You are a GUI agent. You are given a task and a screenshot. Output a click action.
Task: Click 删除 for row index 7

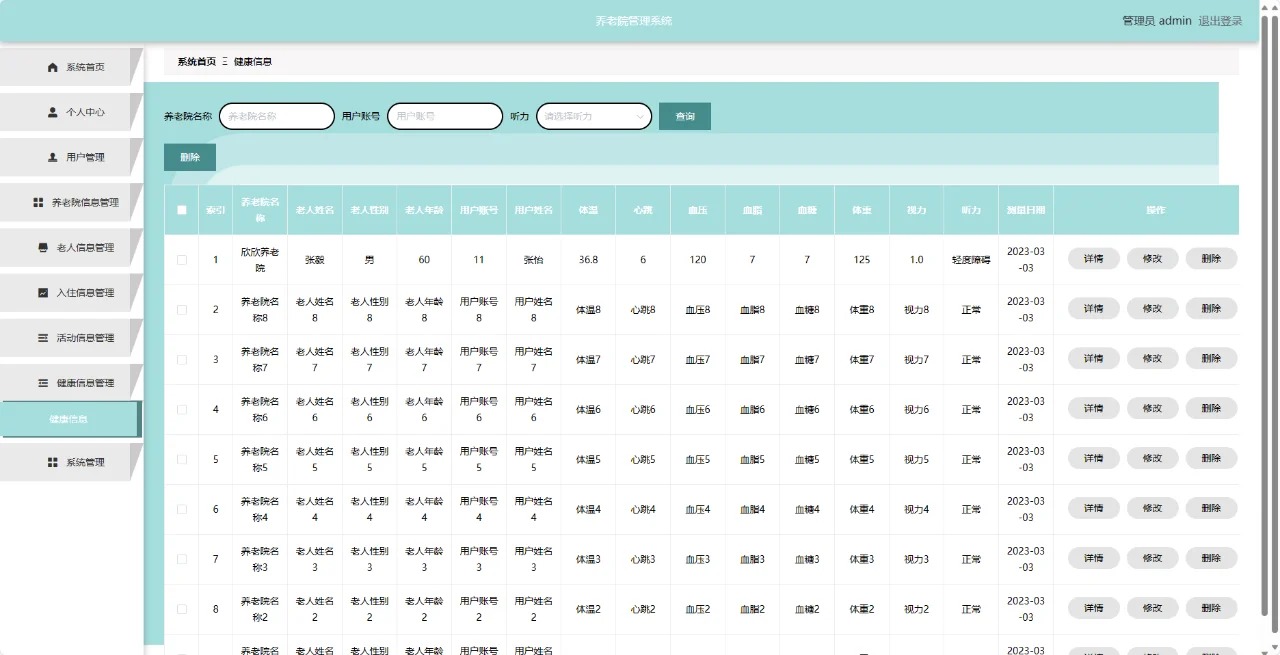(1212, 558)
